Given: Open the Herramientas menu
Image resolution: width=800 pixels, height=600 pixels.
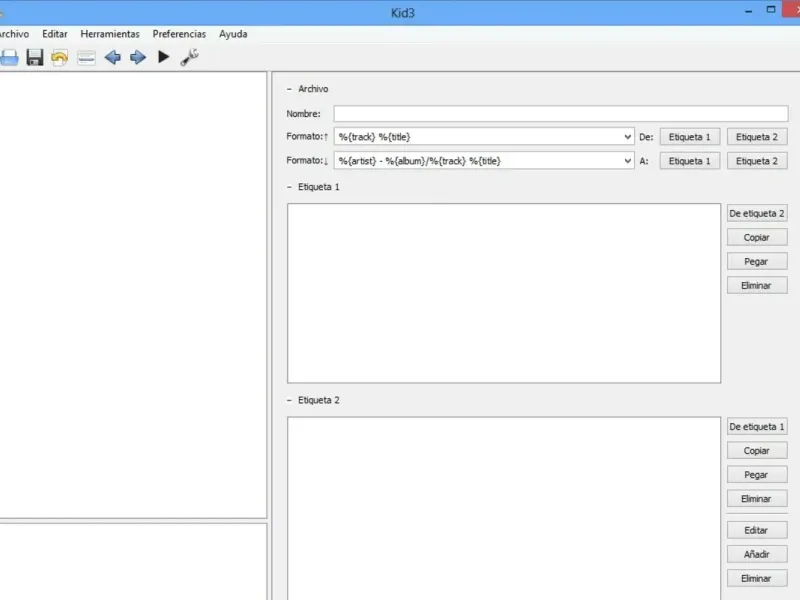Looking at the screenshot, I should pos(110,34).
